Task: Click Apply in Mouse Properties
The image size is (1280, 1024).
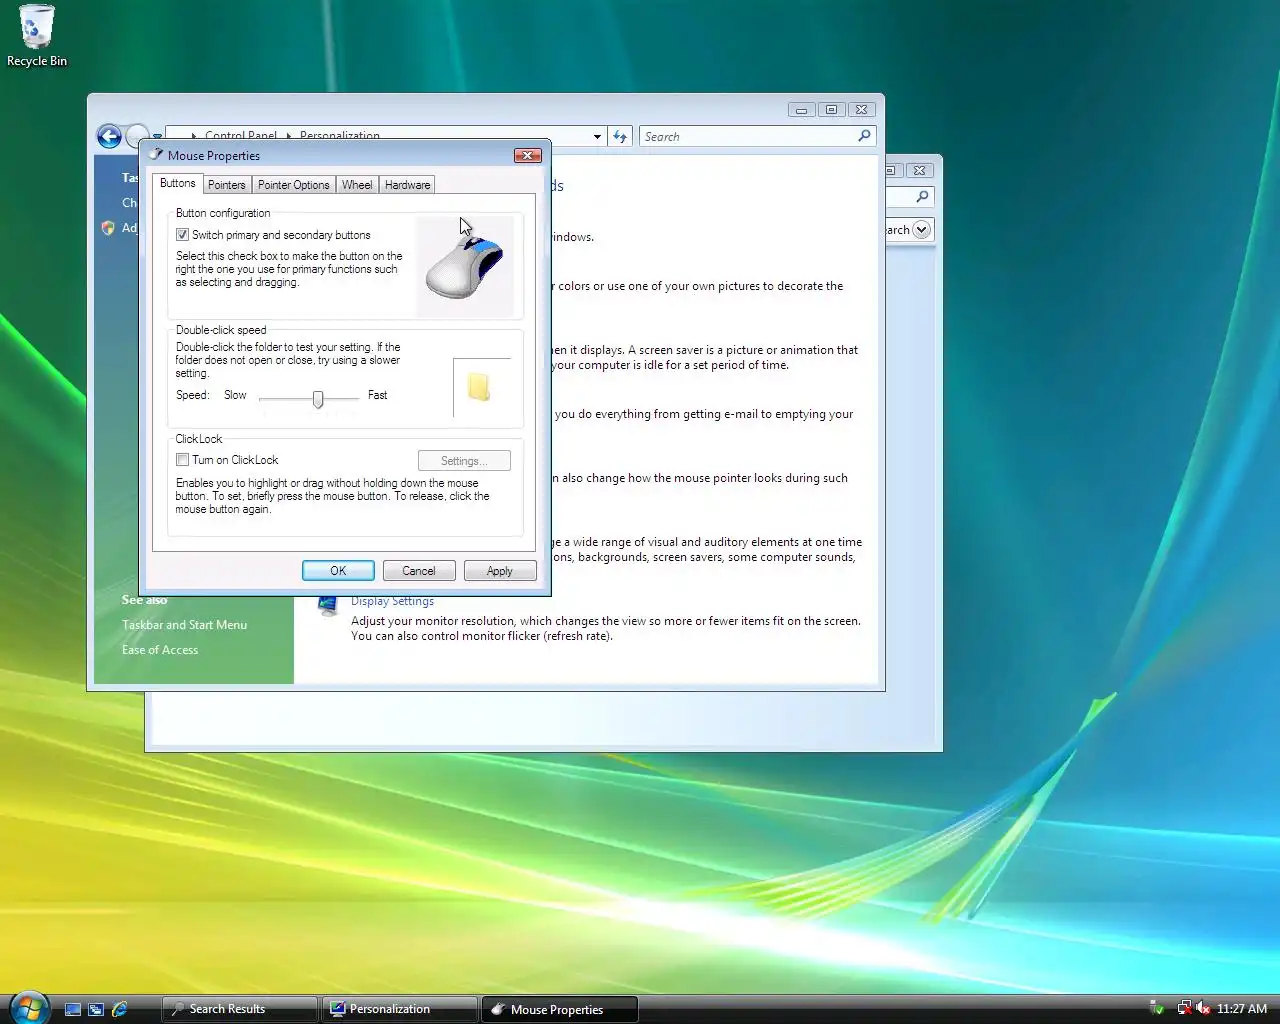Action: pos(500,571)
